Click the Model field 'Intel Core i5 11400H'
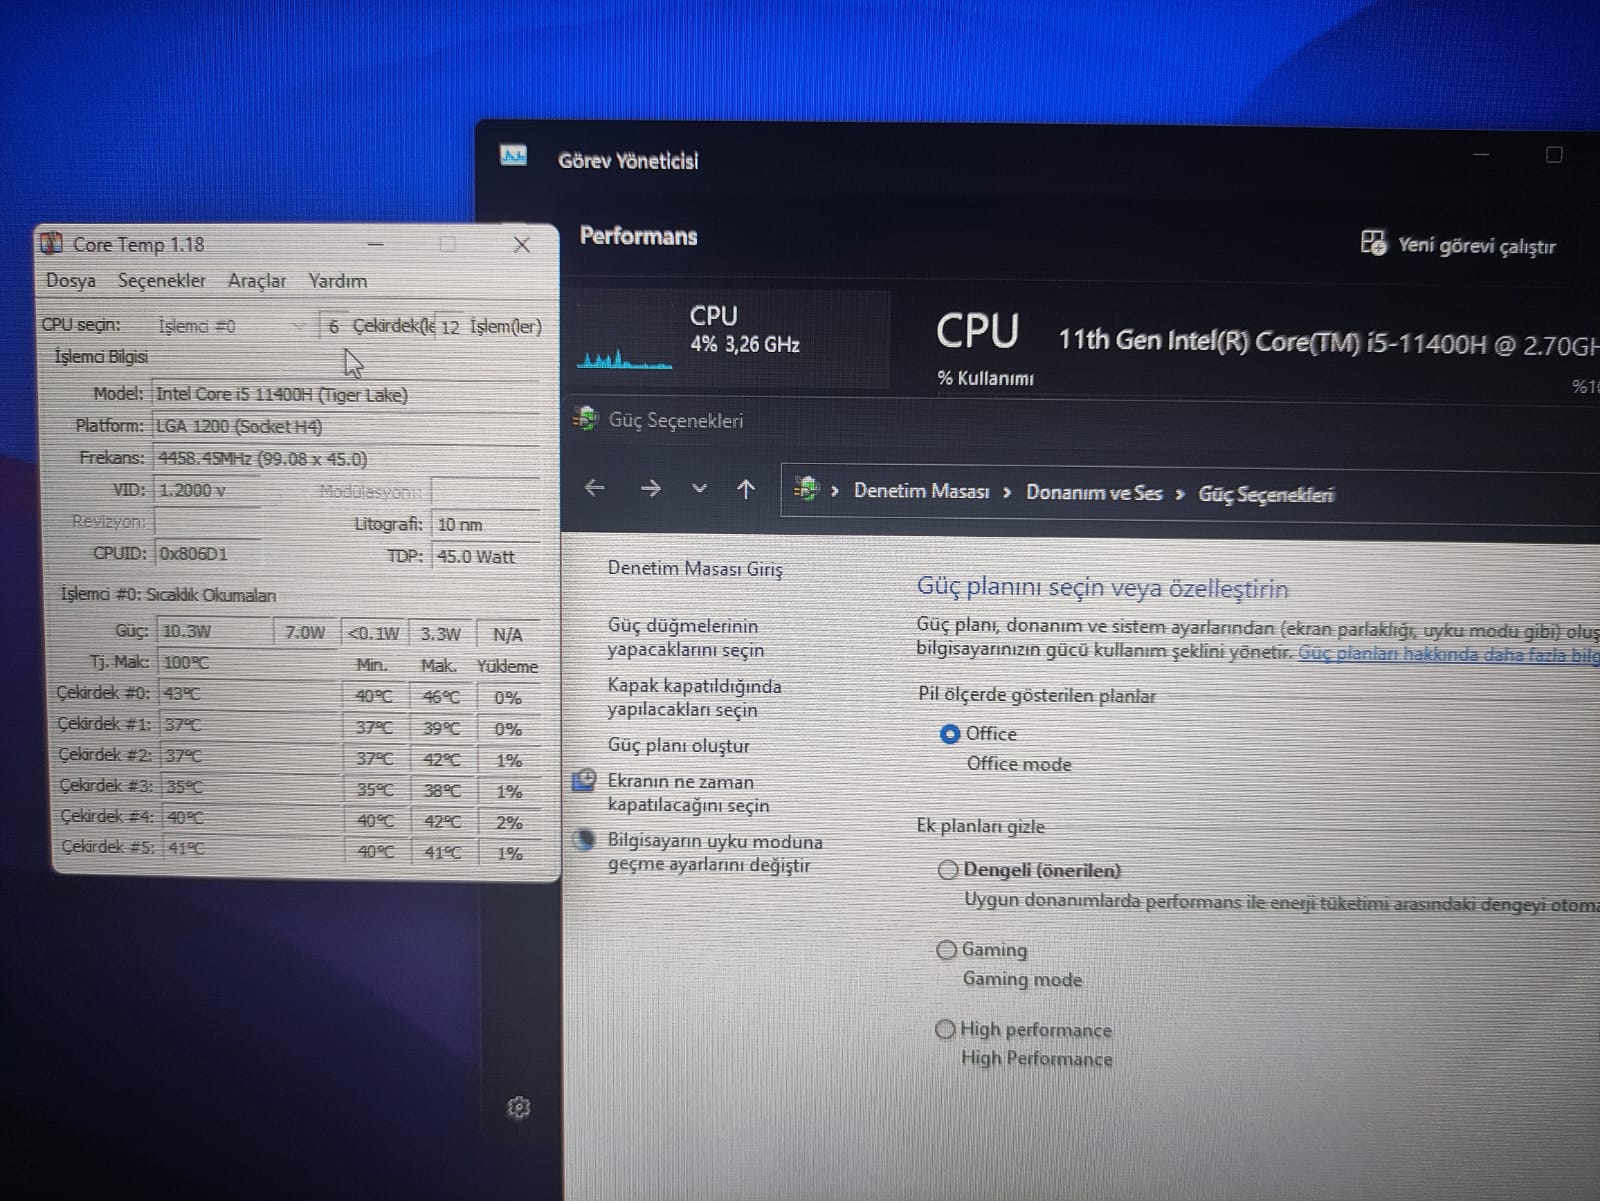1600x1201 pixels. [346, 395]
